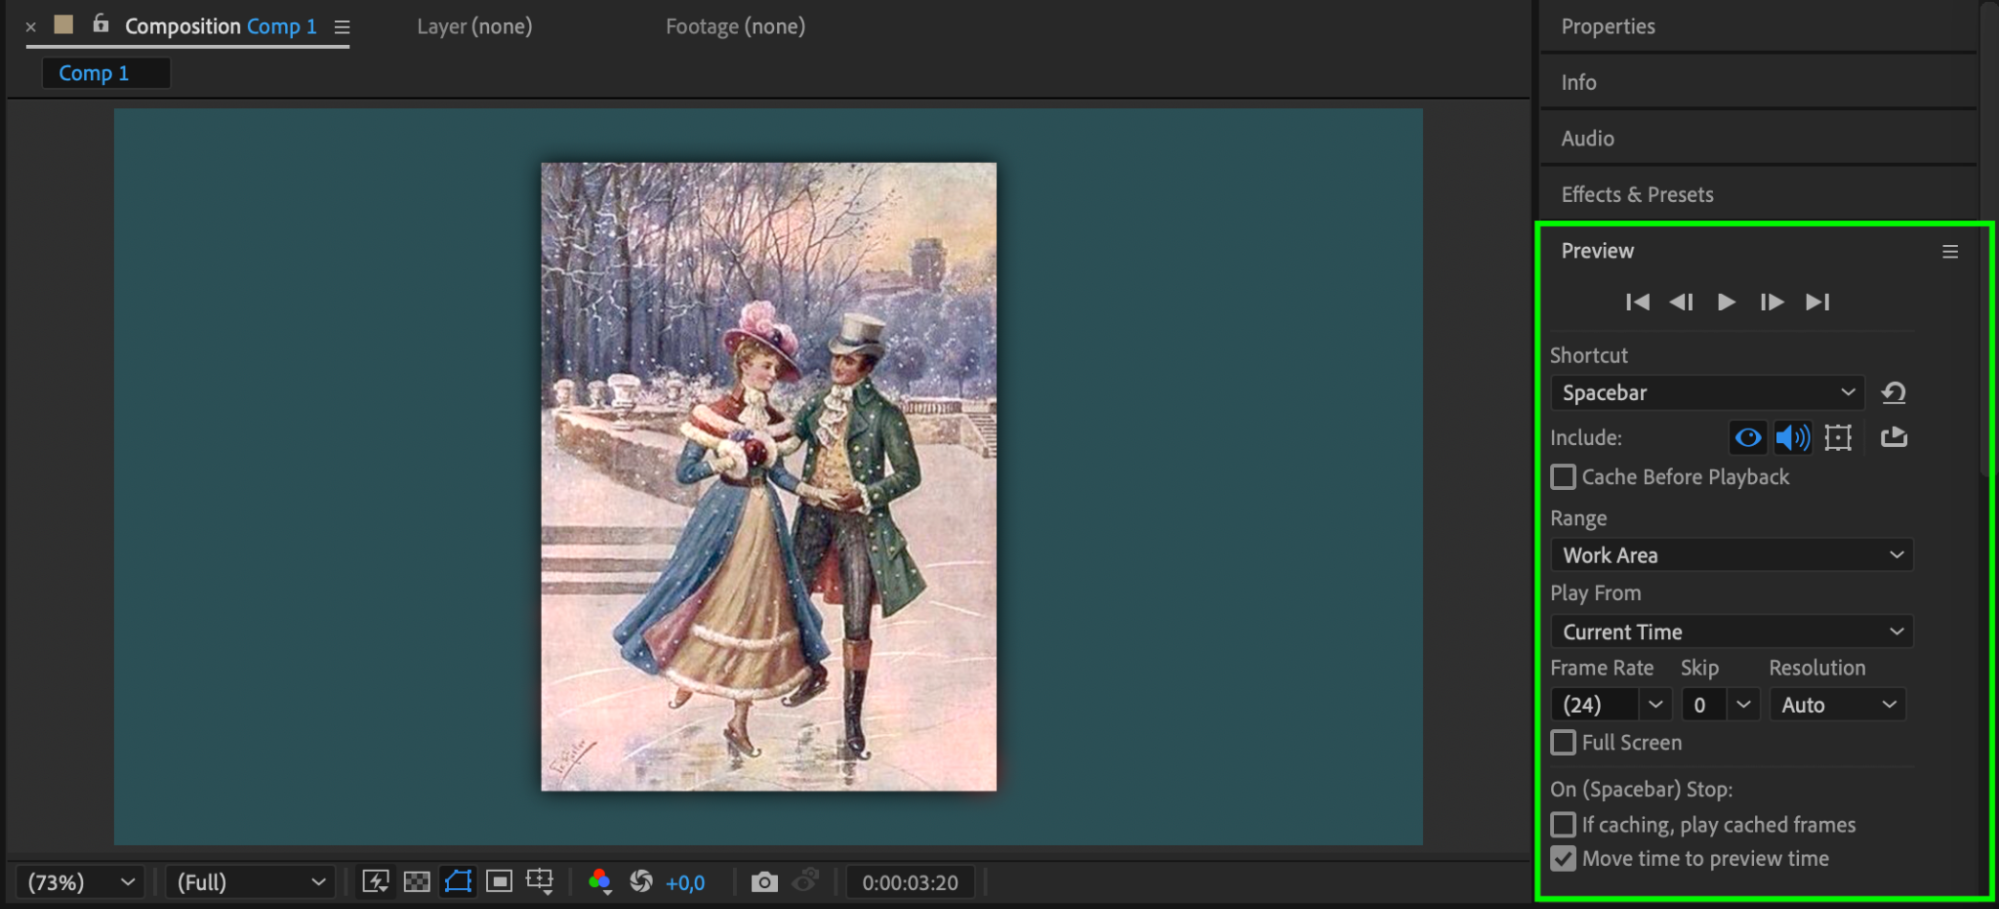Screen dimensions: 1999x909
Task: Click the right panel vertical scrollbar
Action: [1988, 240]
